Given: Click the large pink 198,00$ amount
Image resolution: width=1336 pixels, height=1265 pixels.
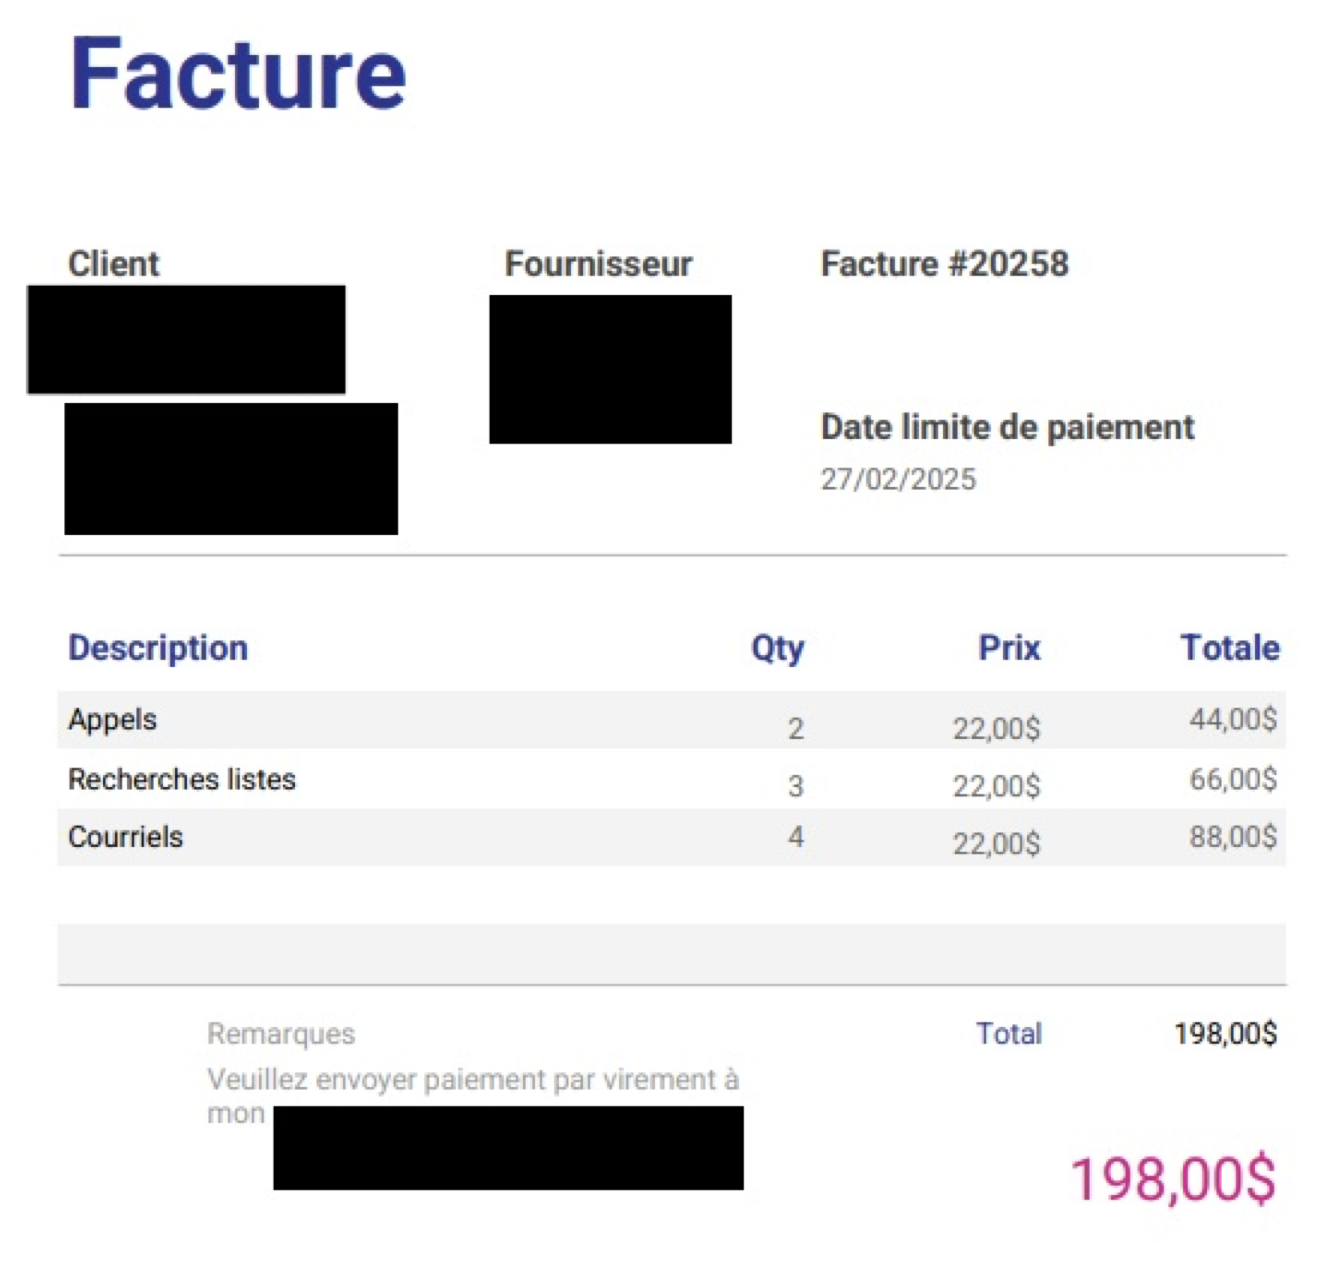Looking at the screenshot, I should (x=1173, y=1178).
